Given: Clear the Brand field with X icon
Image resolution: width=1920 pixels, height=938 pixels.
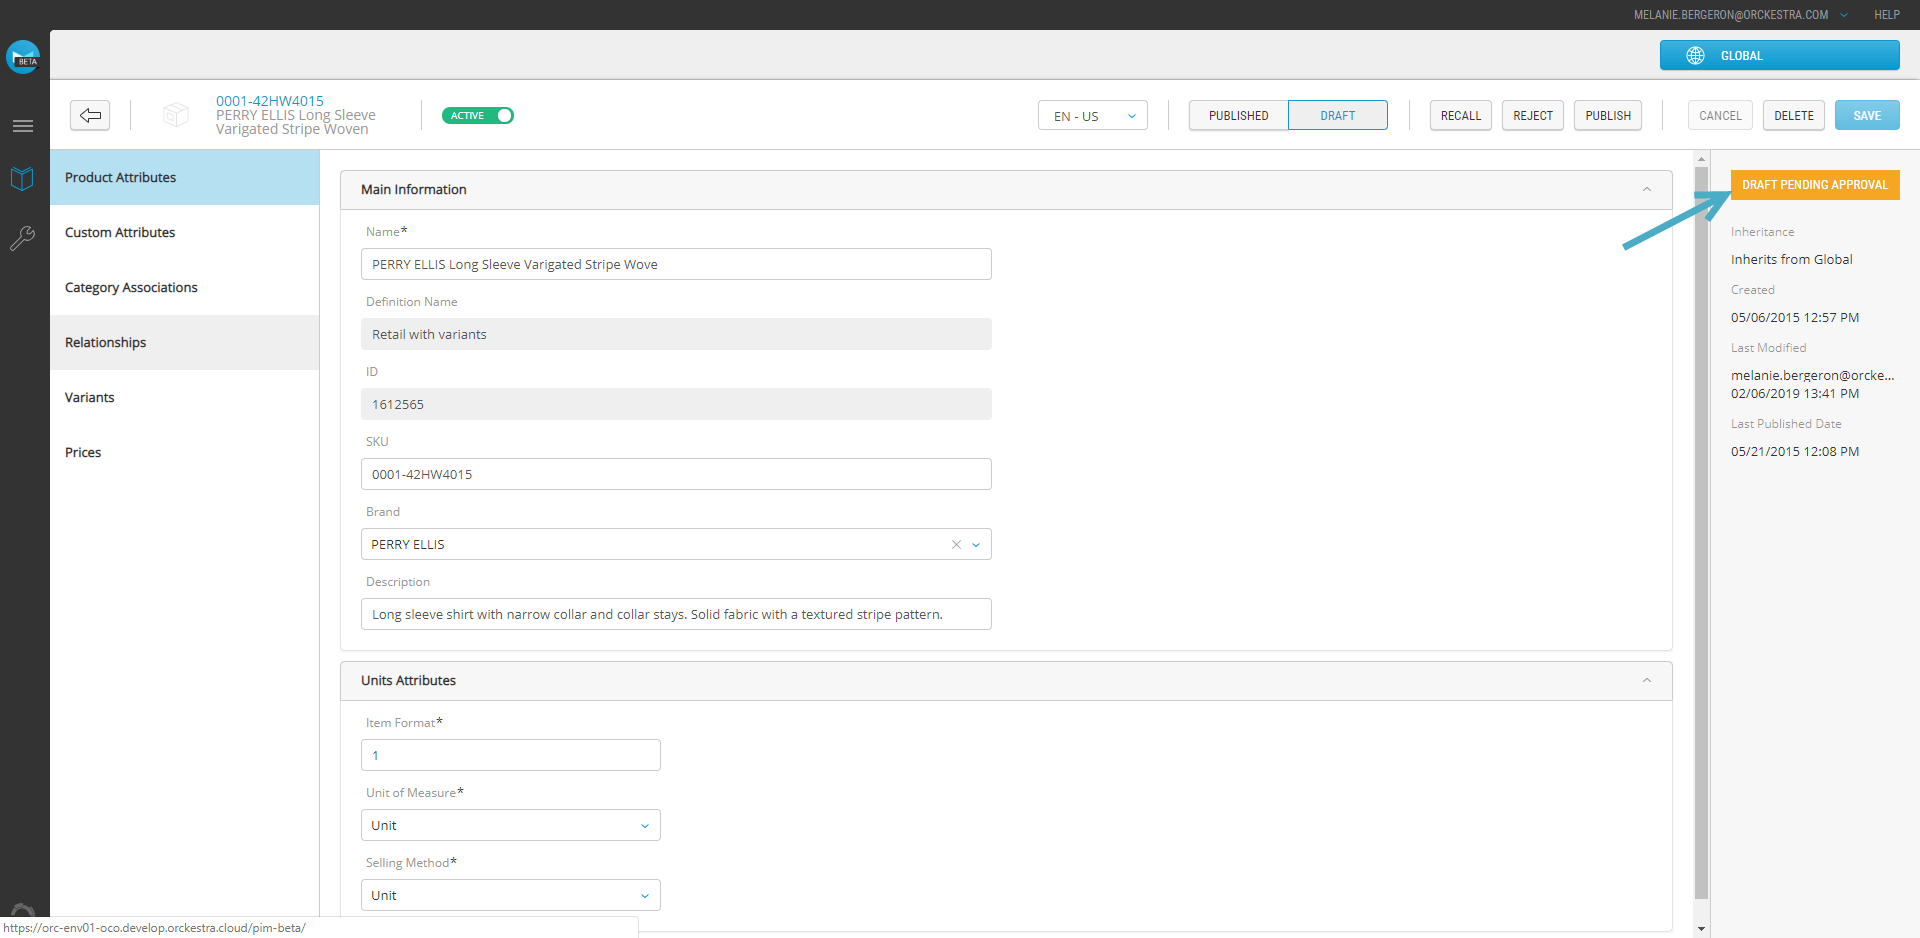Looking at the screenshot, I should [x=956, y=545].
